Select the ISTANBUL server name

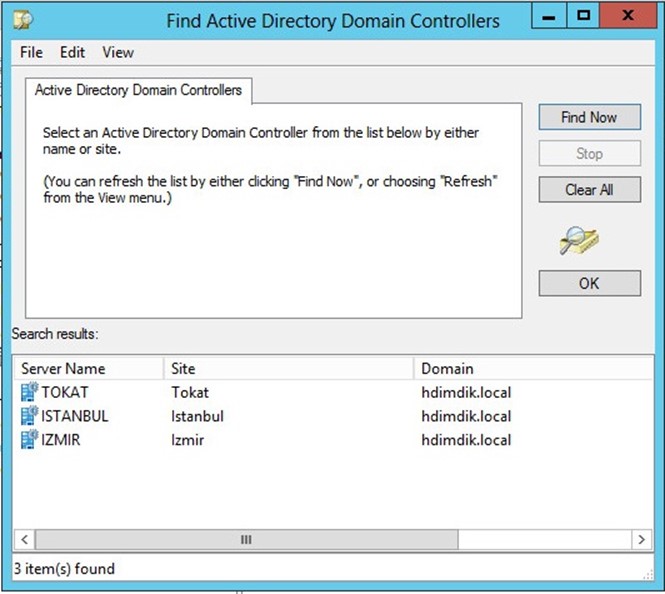(75, 416)
